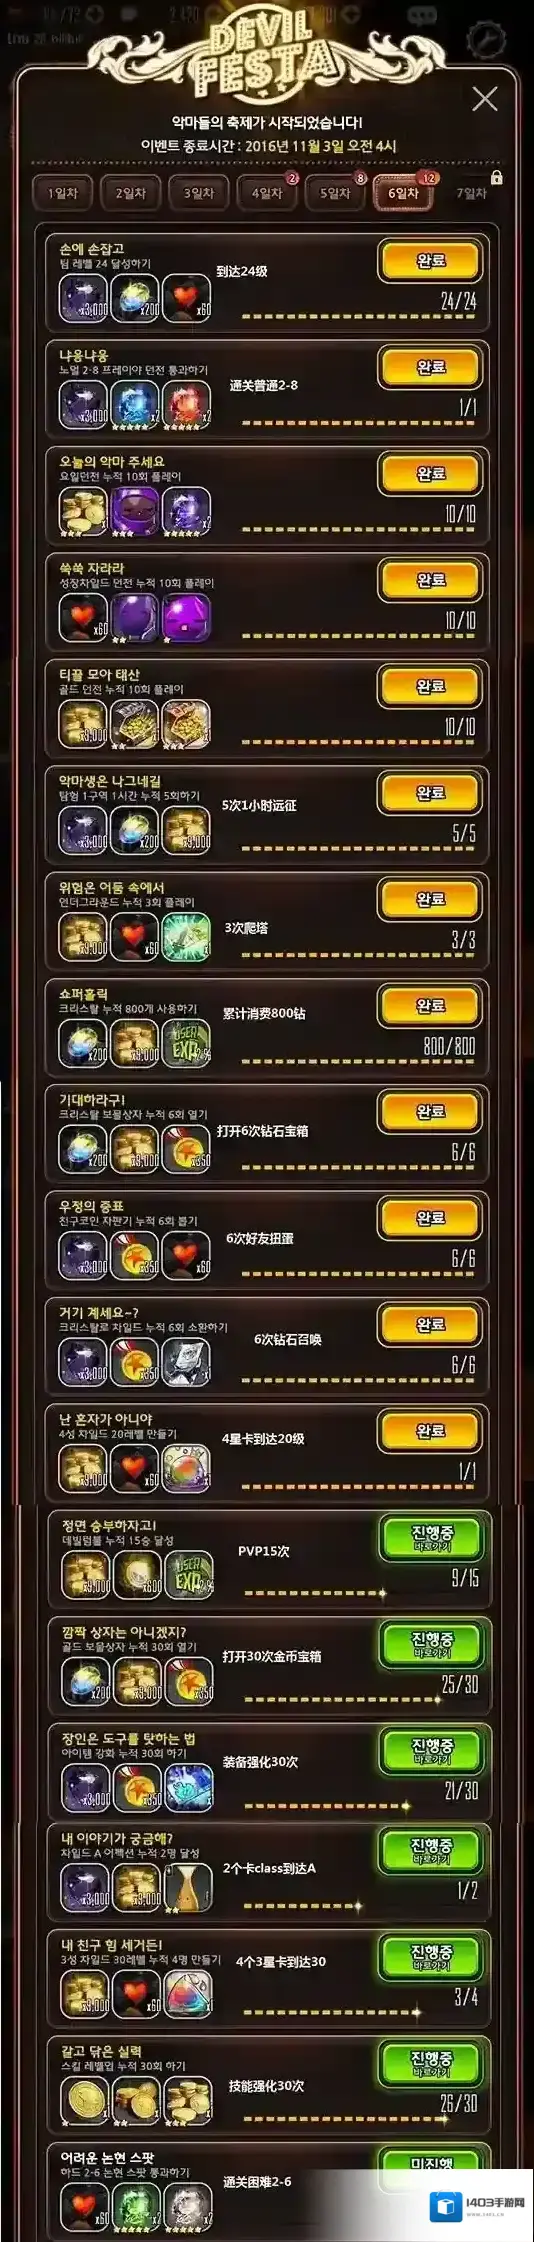Click the red heart reward icon in 손에 손잡고
This screenshot has width=534, height=2242.
coord(186,297)
